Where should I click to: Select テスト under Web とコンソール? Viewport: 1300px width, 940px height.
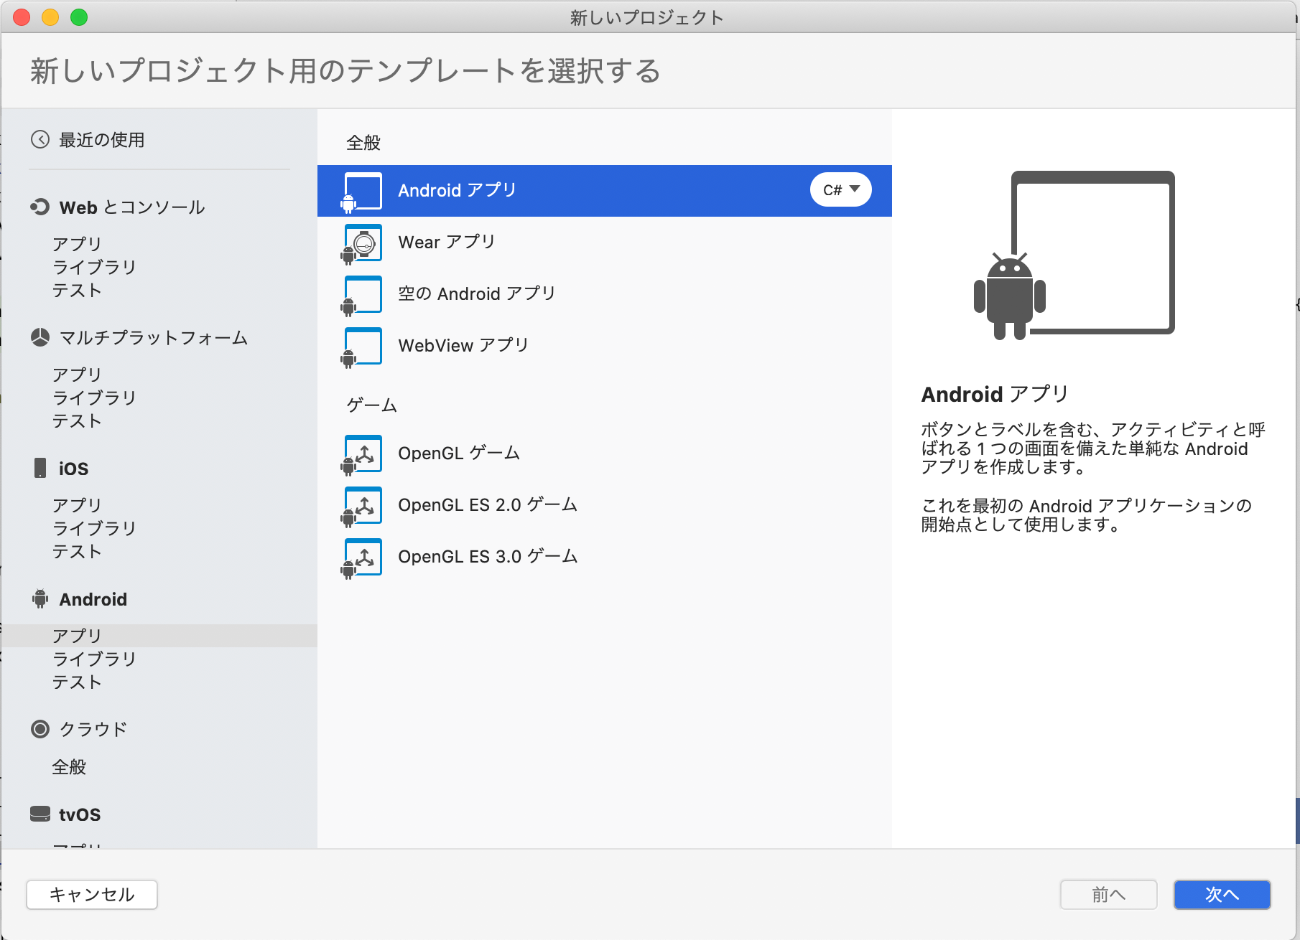(77, 290)
